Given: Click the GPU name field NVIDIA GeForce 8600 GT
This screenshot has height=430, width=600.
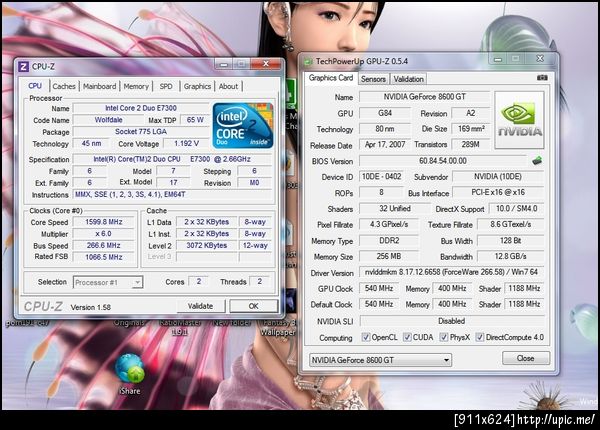Looking at the screenshot, I should pyautogui.click(x=425, y=97).
